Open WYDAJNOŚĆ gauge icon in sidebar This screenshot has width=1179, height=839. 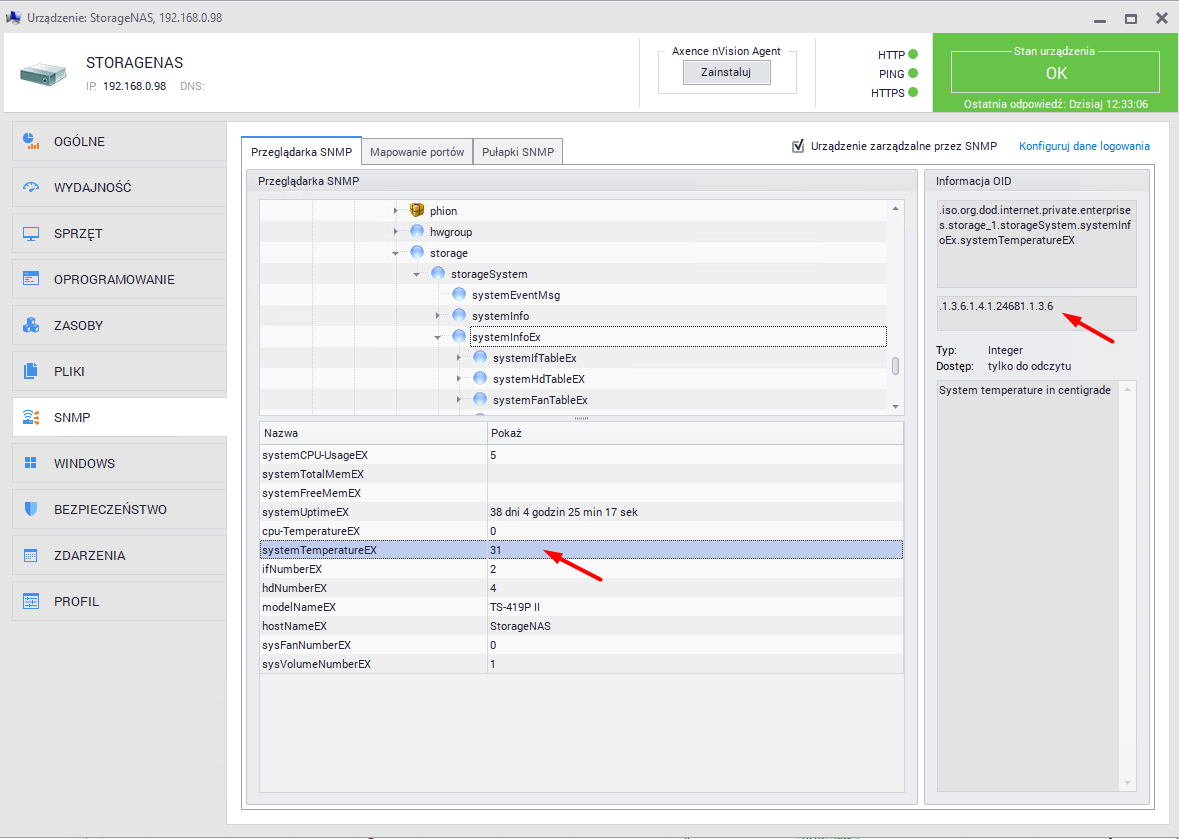(x=31, y=187)
